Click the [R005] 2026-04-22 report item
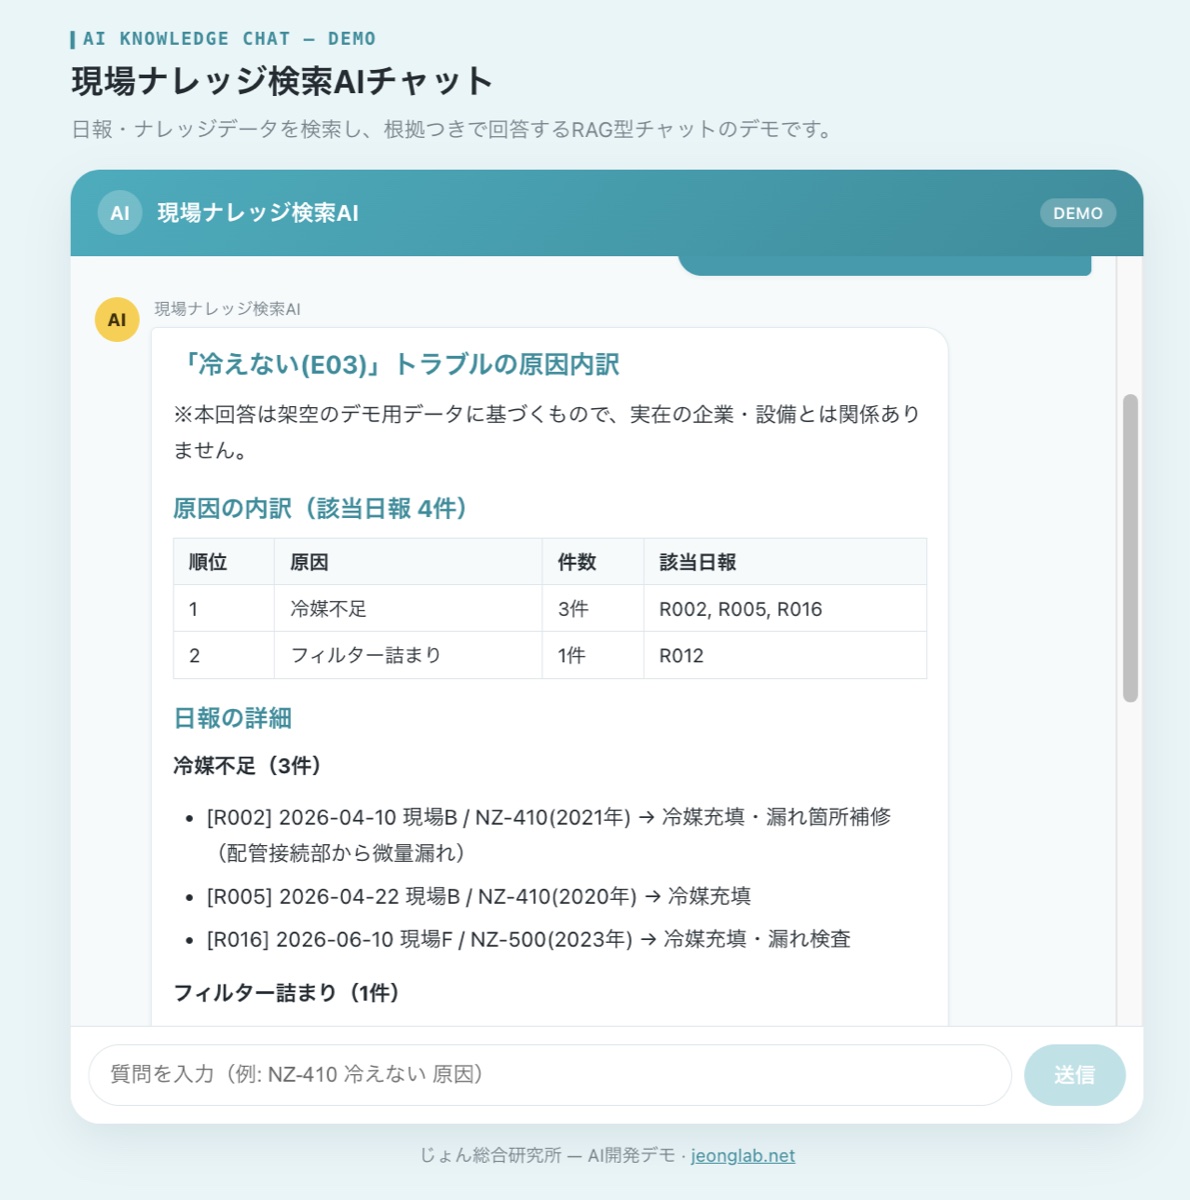This screenshot has width=1190, height=1200. [x=479, y=896]
